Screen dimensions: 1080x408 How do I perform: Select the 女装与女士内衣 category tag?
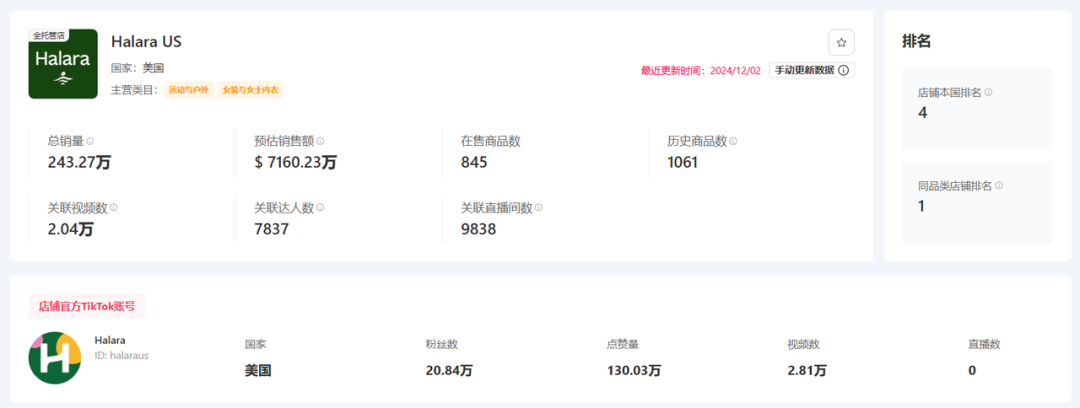pos(251,90)
